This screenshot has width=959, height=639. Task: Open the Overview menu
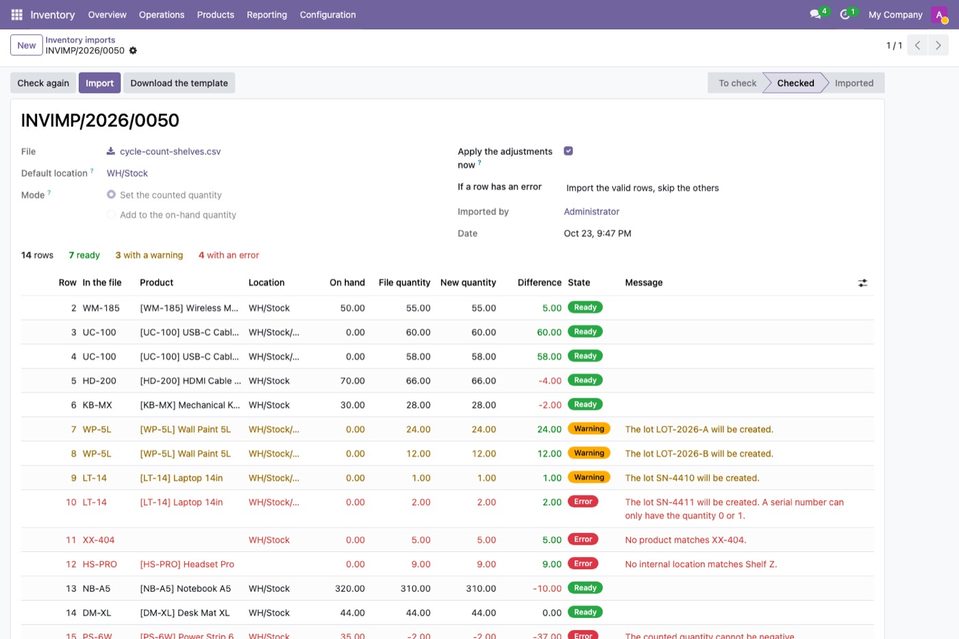coord(107,15)
